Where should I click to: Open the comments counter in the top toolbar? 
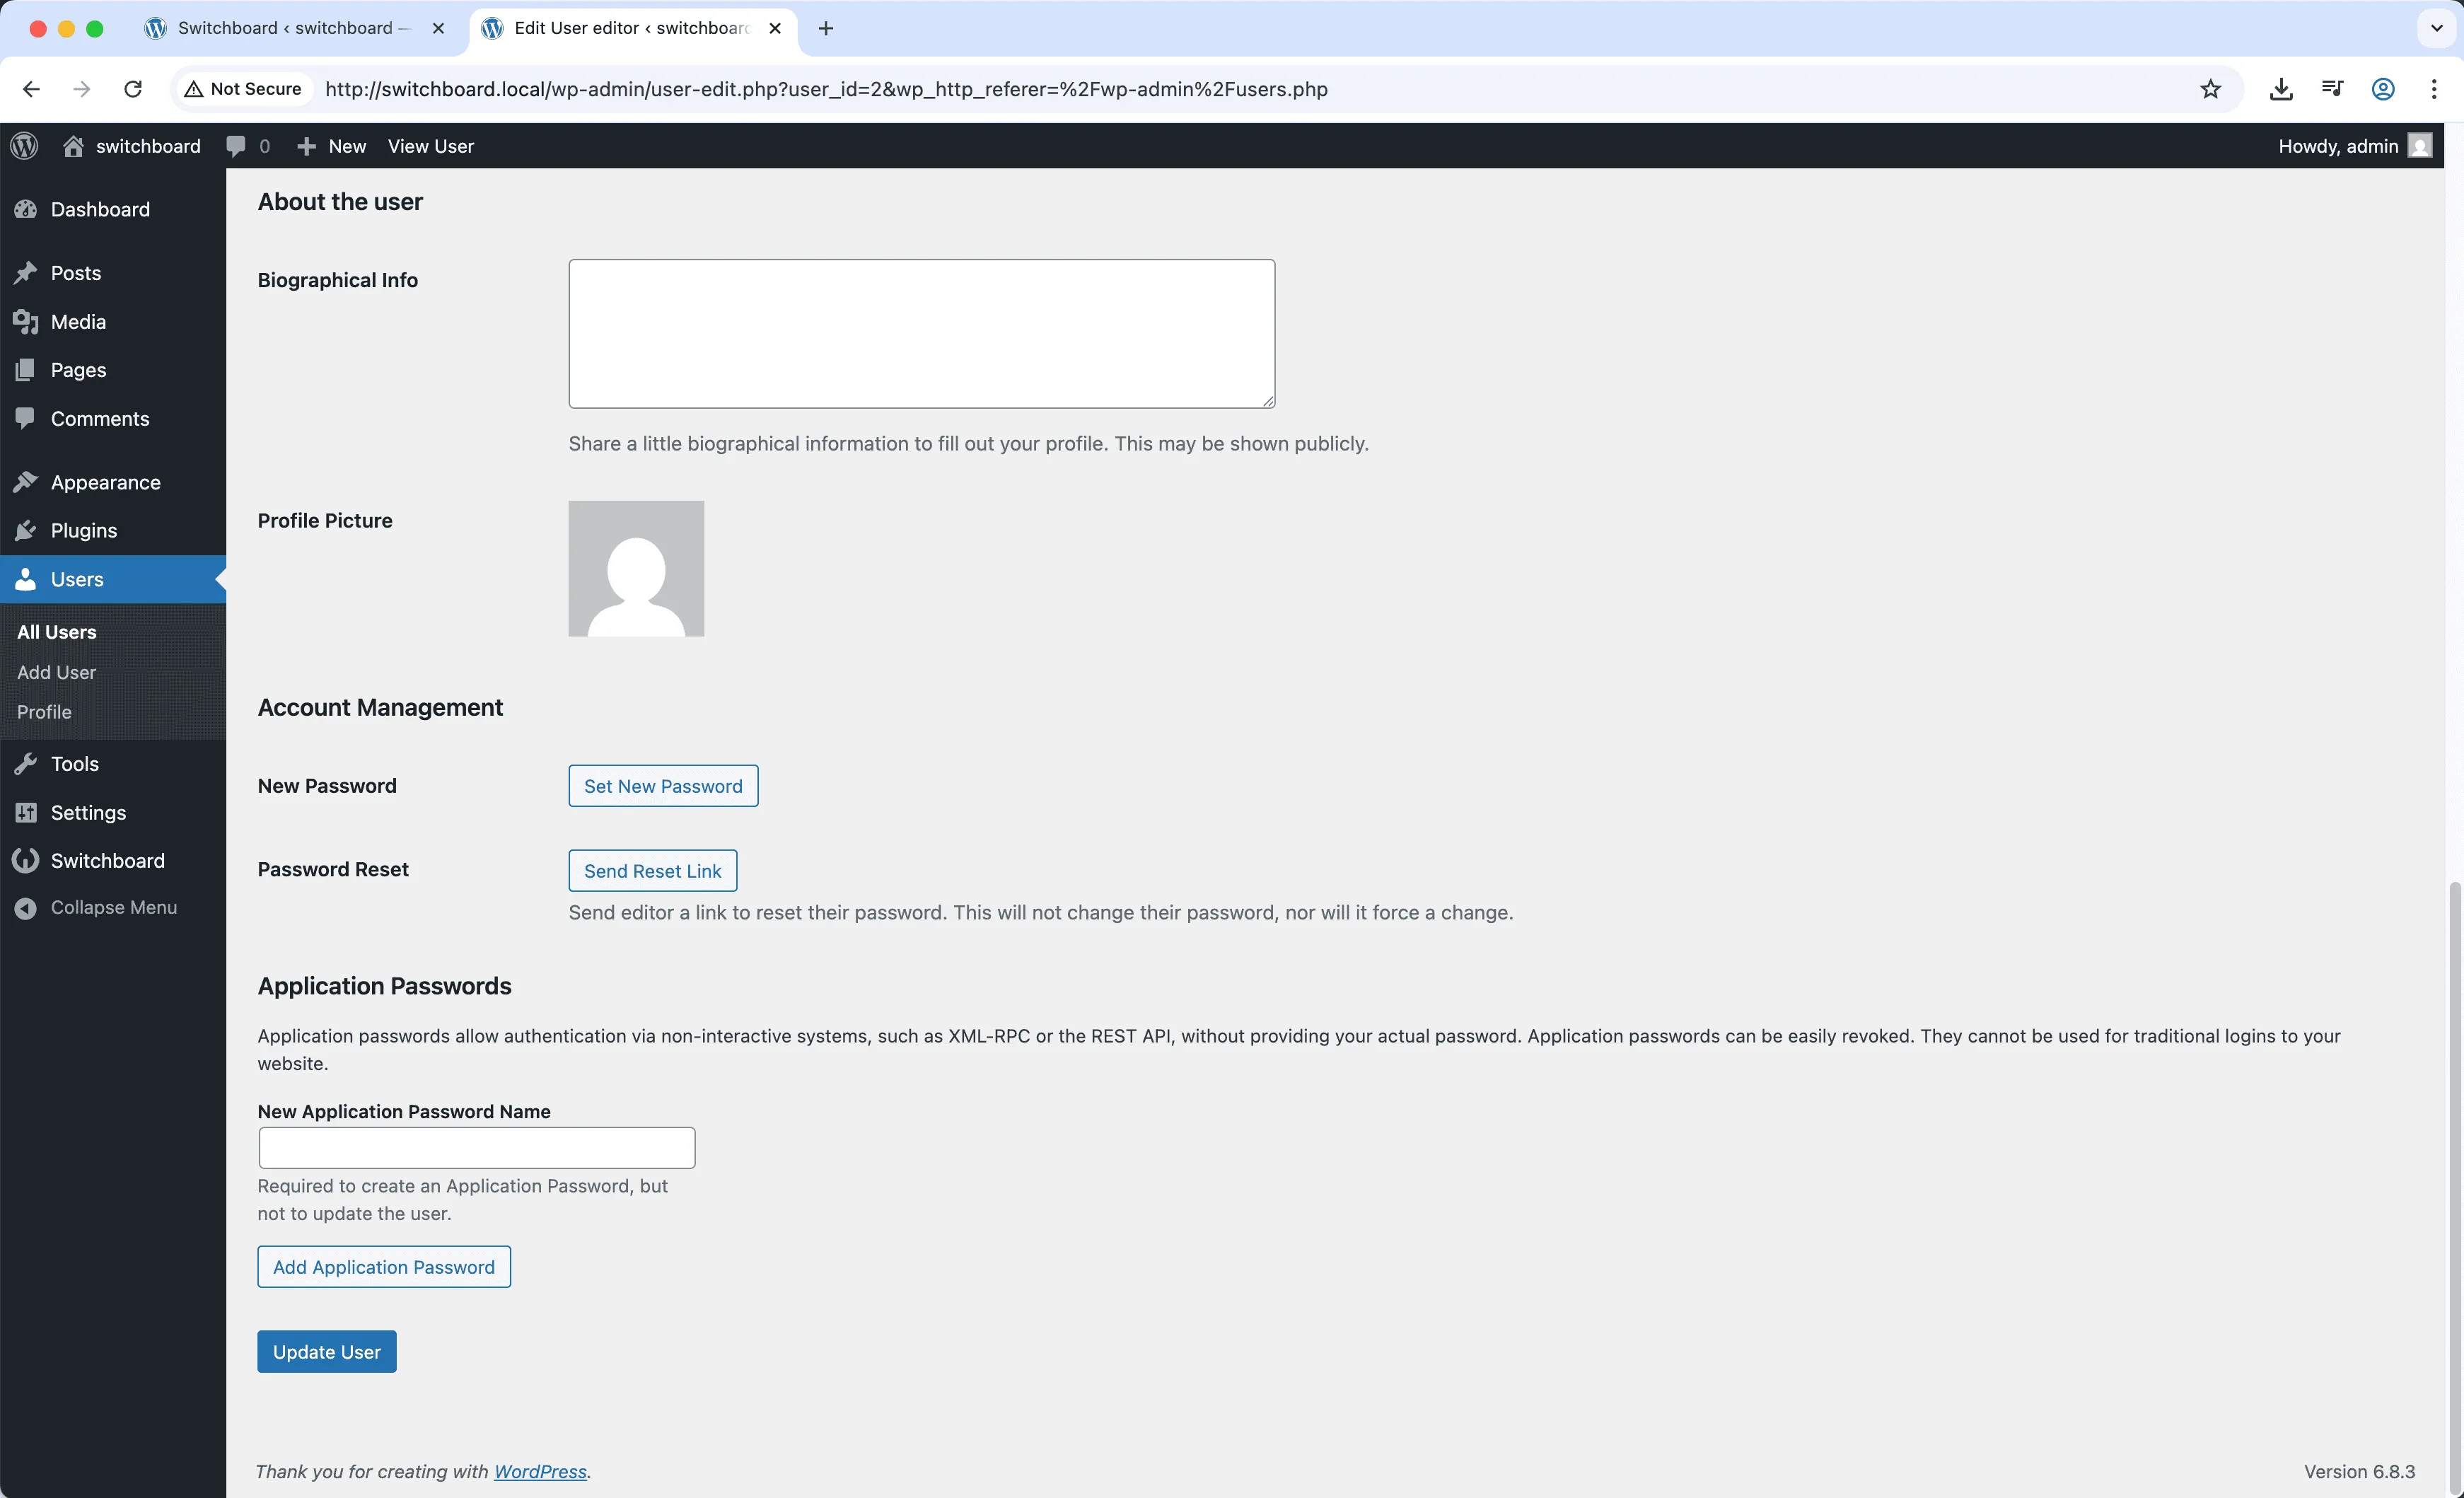coord(248,145)
